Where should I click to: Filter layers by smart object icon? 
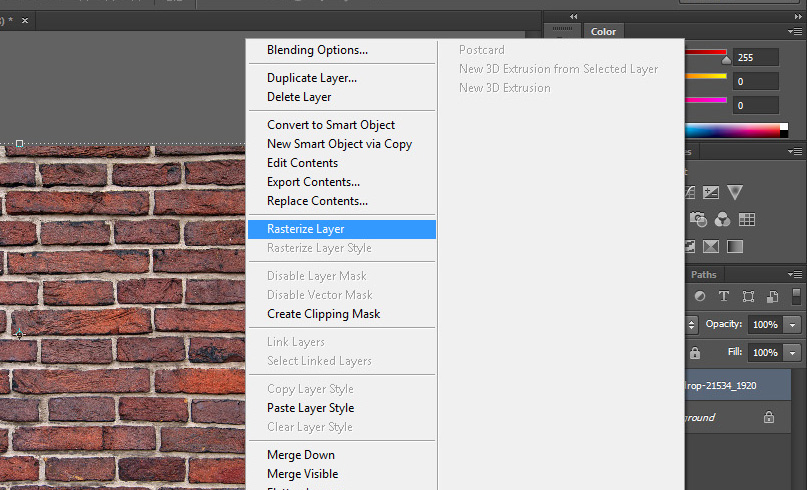tap(772, 297)
